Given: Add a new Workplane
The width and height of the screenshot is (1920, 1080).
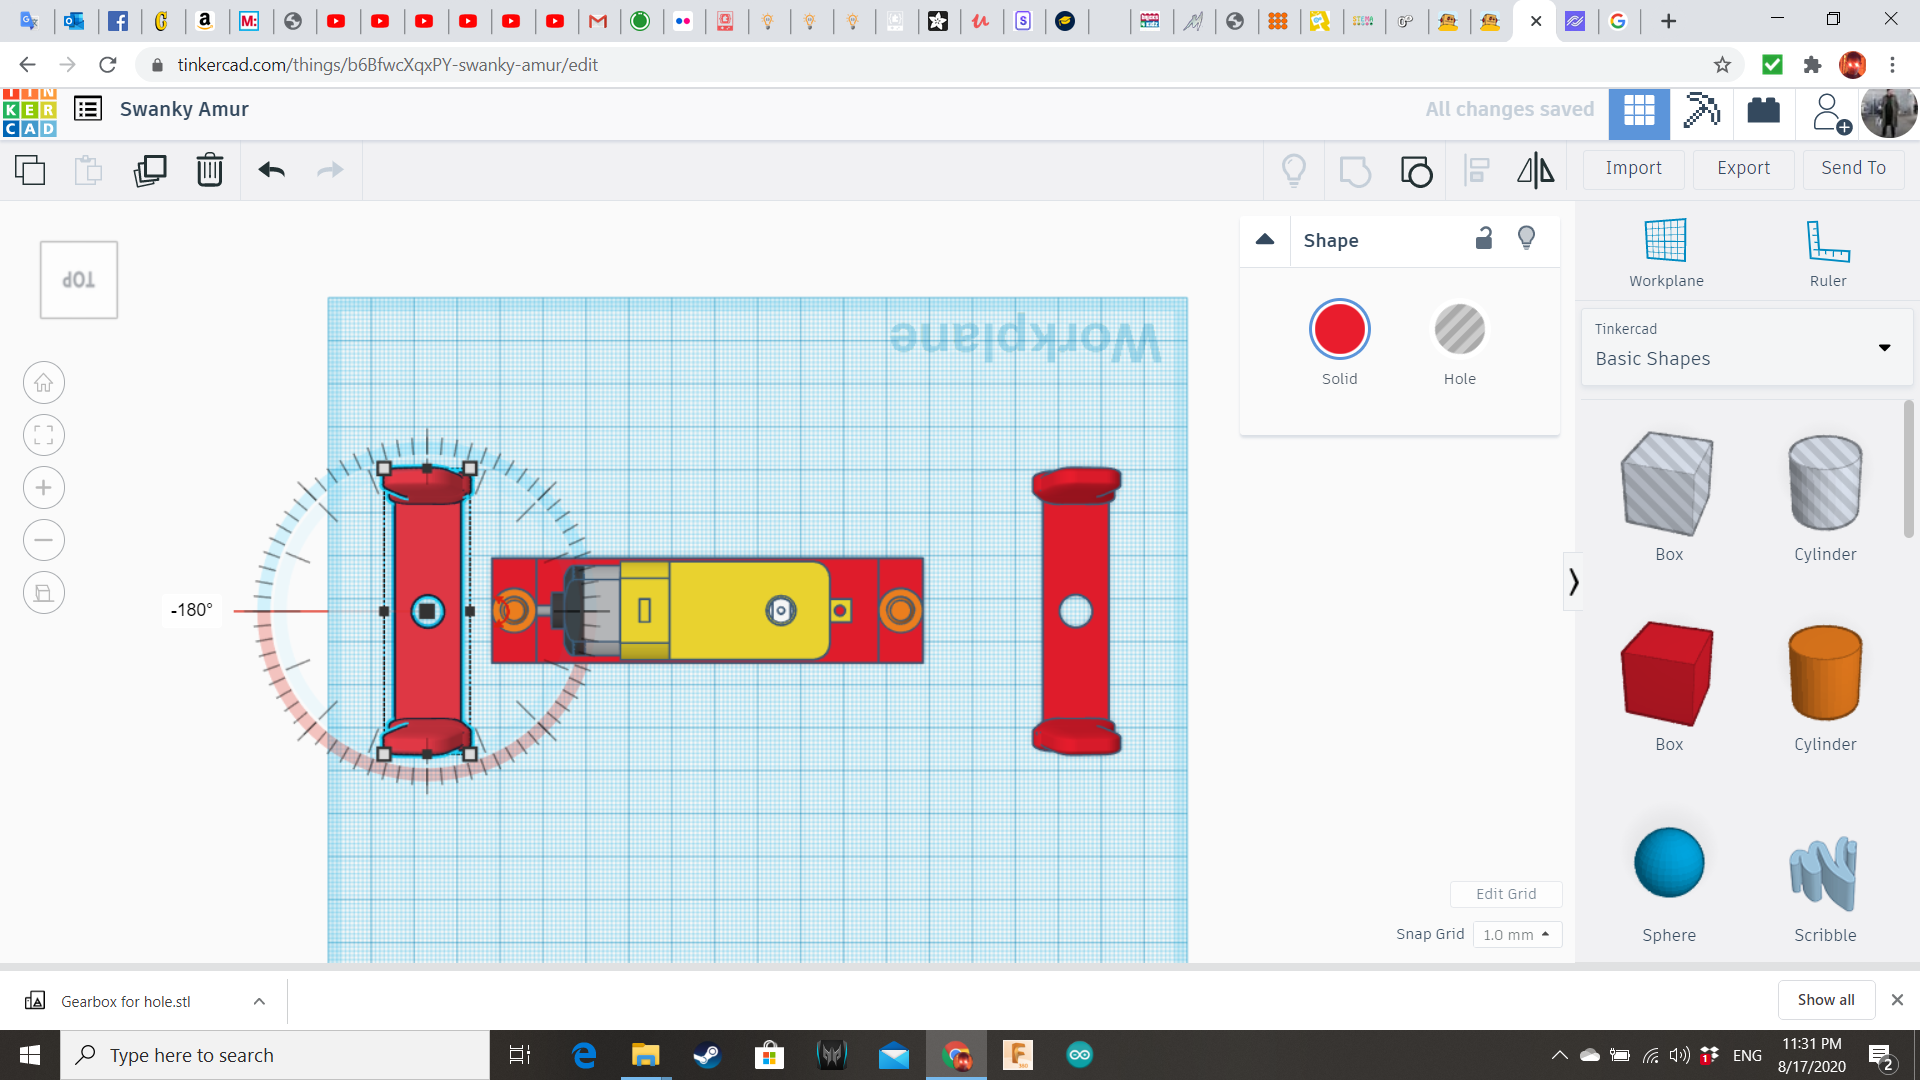Looking at the screenshot, I should point(1664,248).
